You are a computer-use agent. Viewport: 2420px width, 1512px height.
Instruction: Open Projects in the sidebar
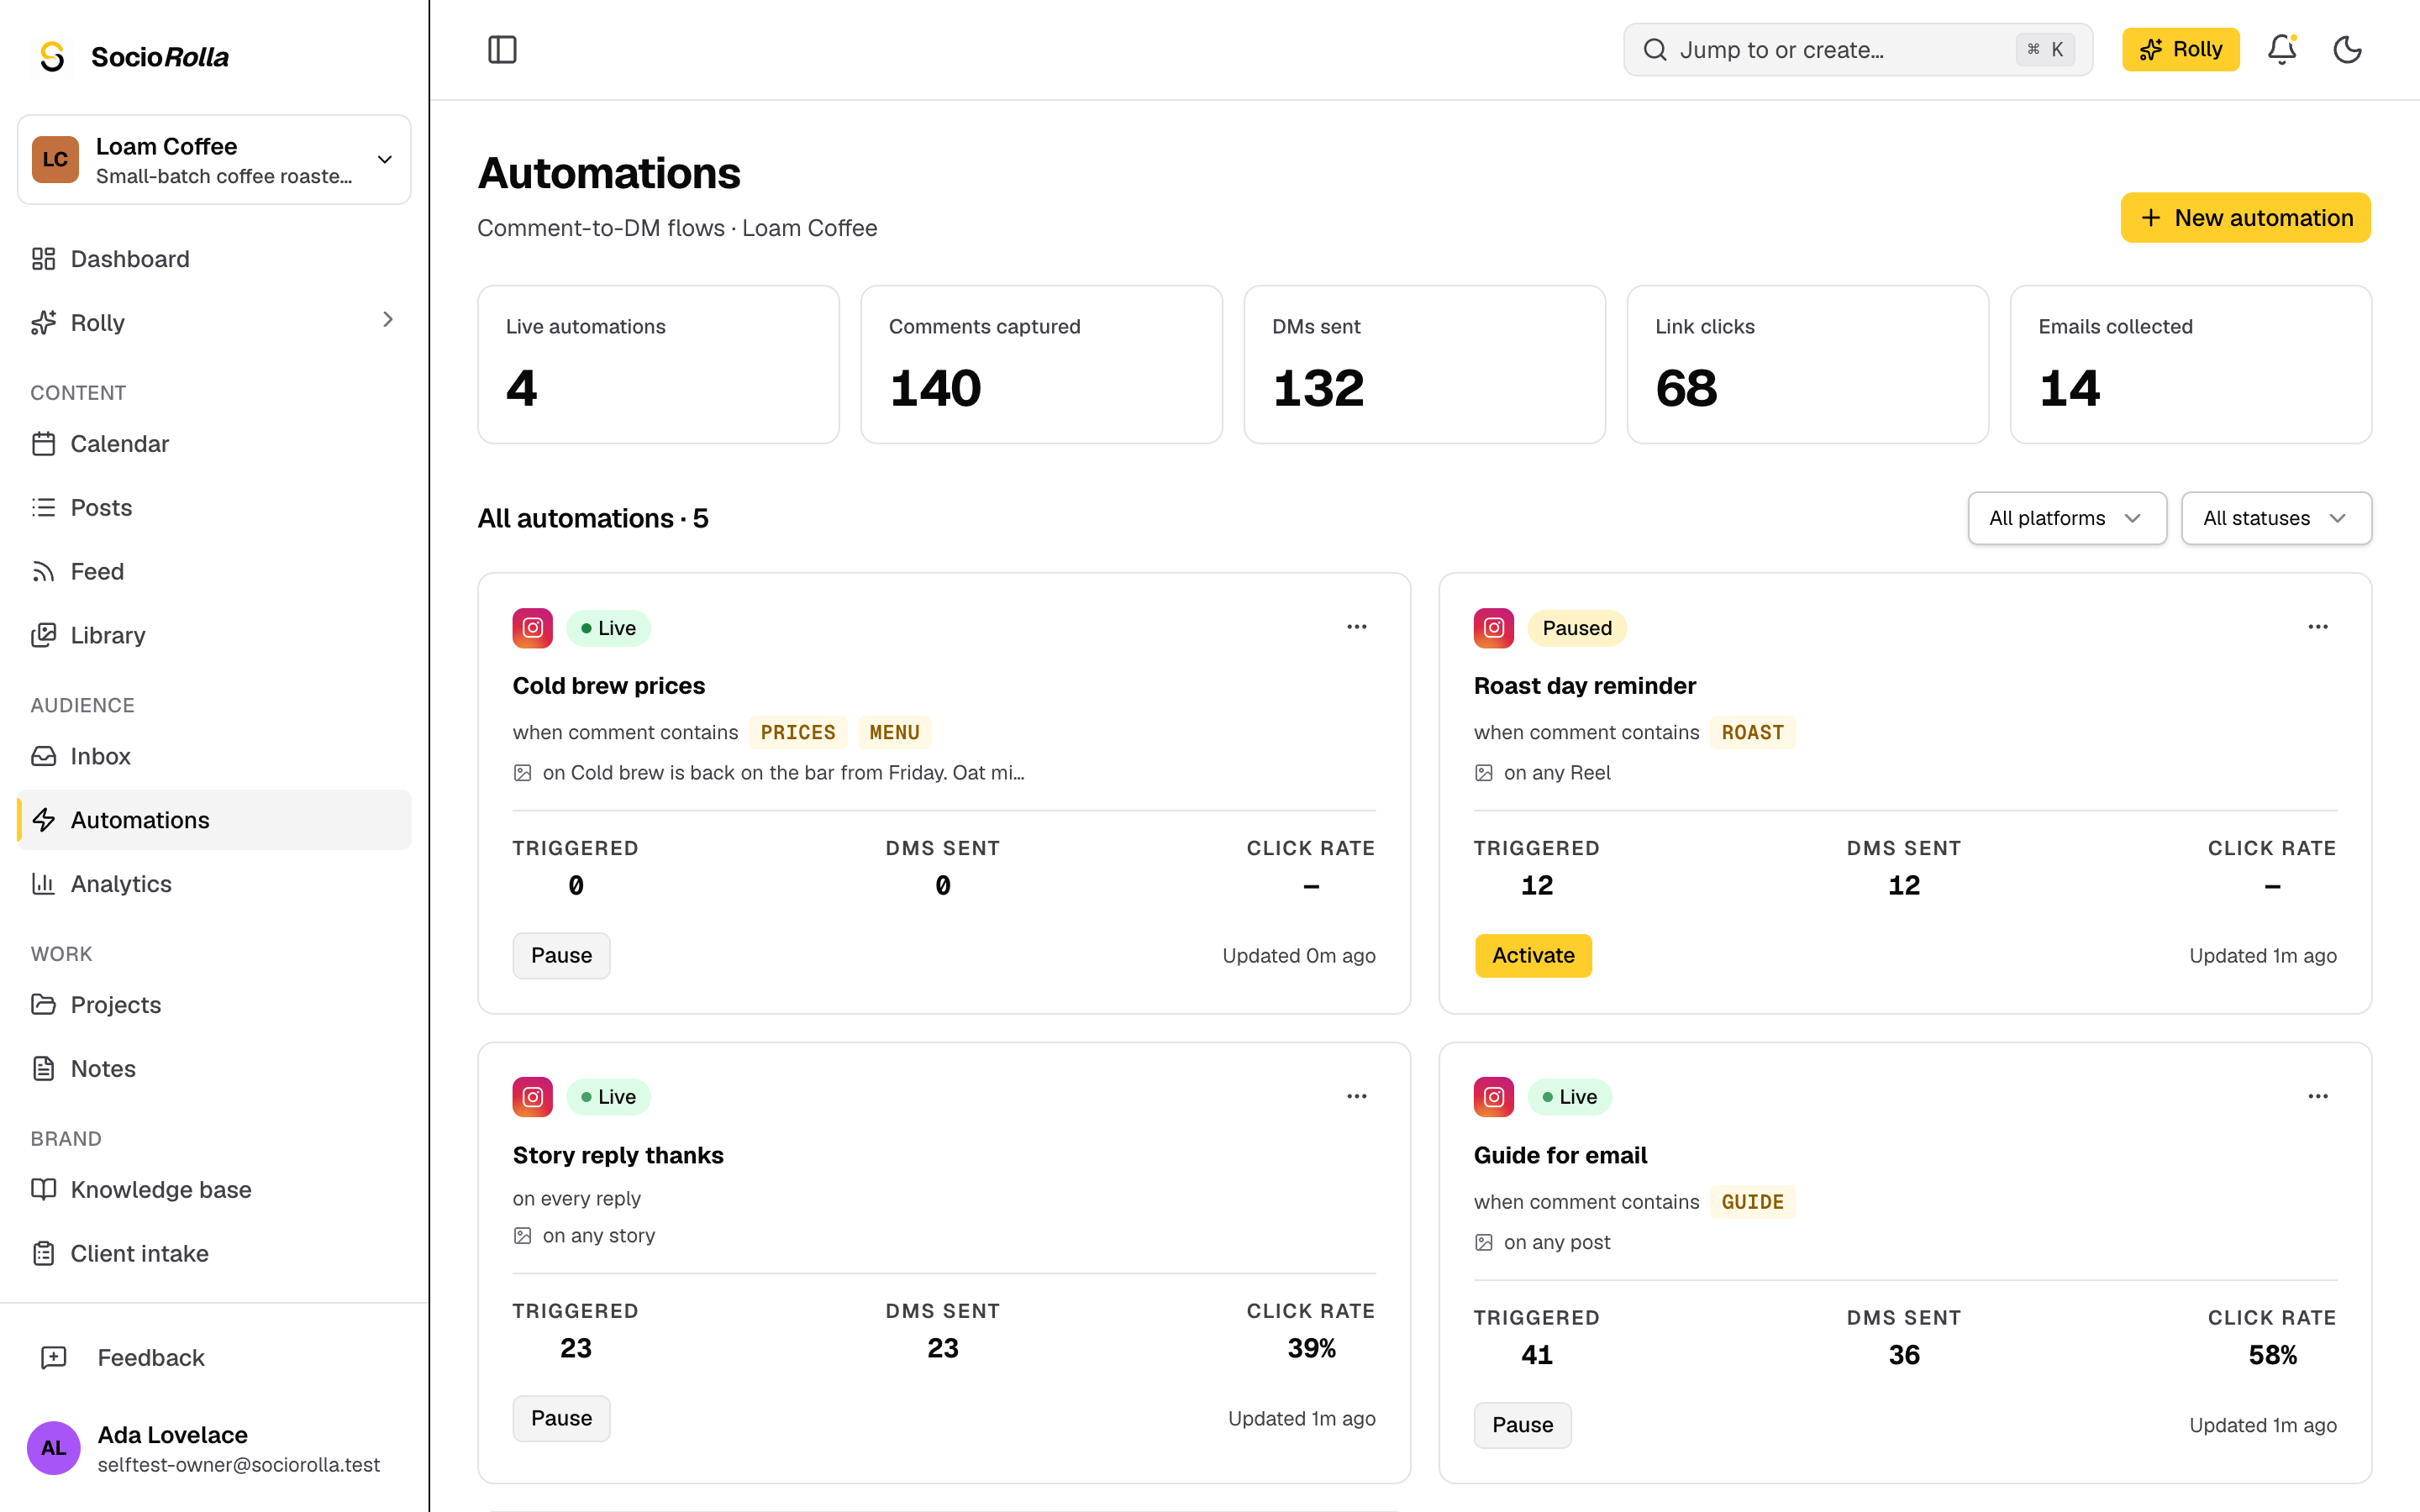(x=214, y=1005)
